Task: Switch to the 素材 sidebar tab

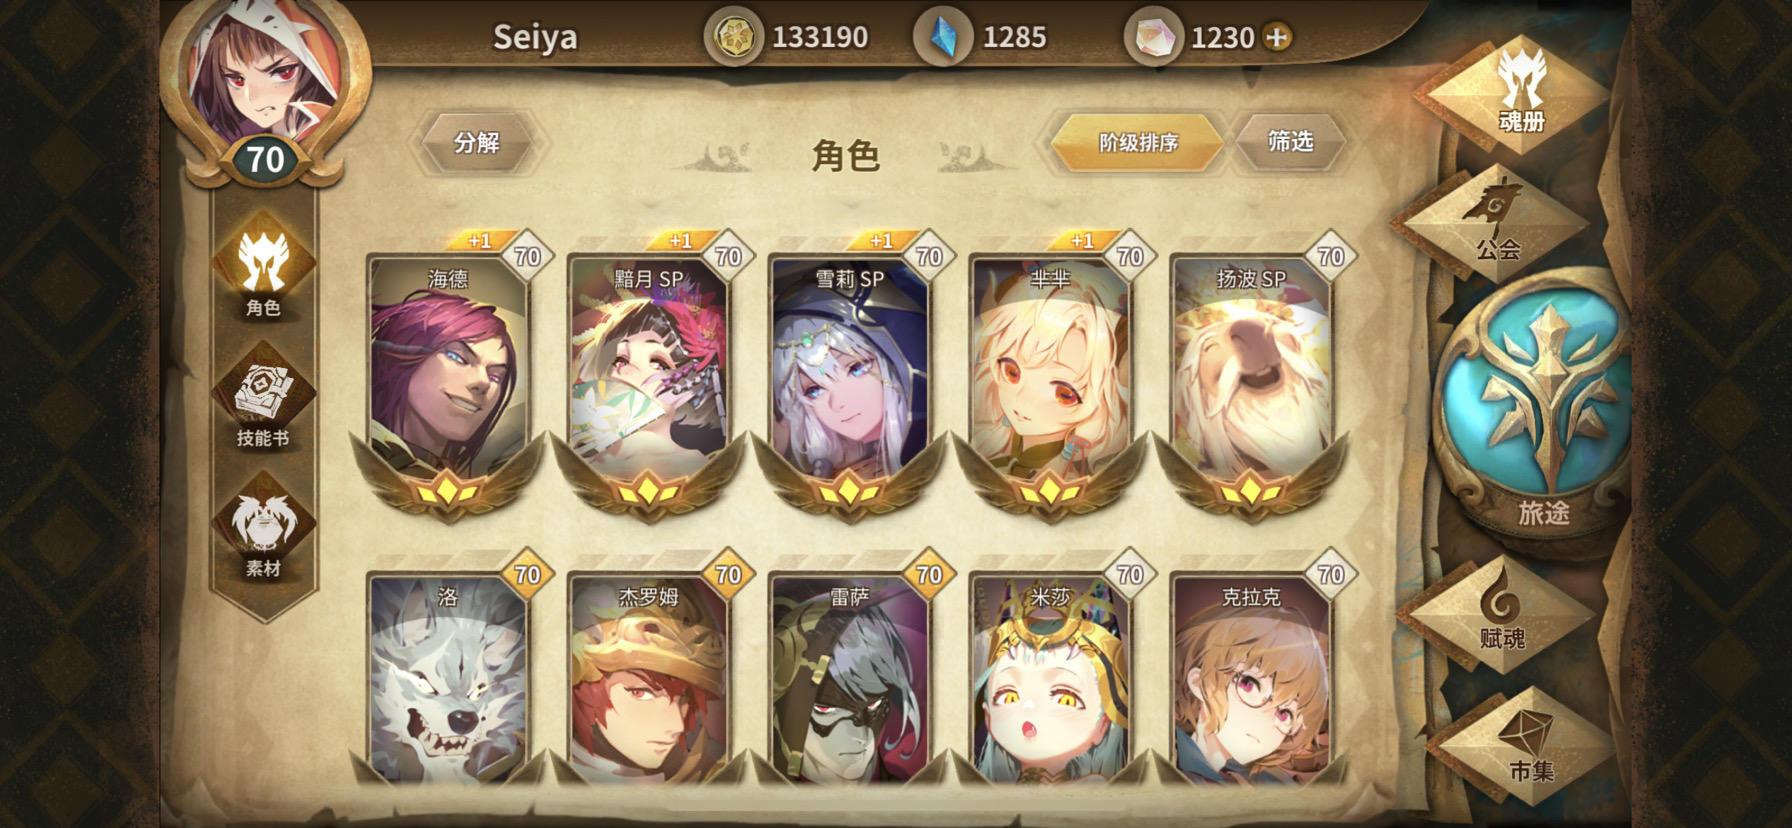Action: (x=263, y=528)
